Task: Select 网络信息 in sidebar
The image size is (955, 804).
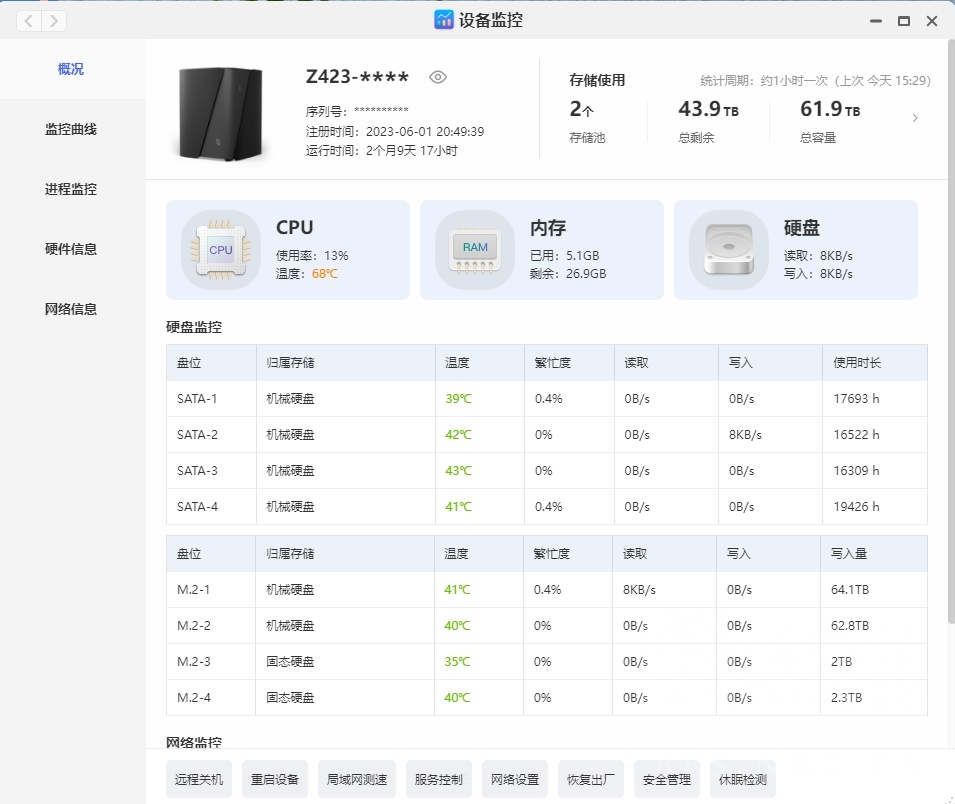Action: [x=71, y=309]
